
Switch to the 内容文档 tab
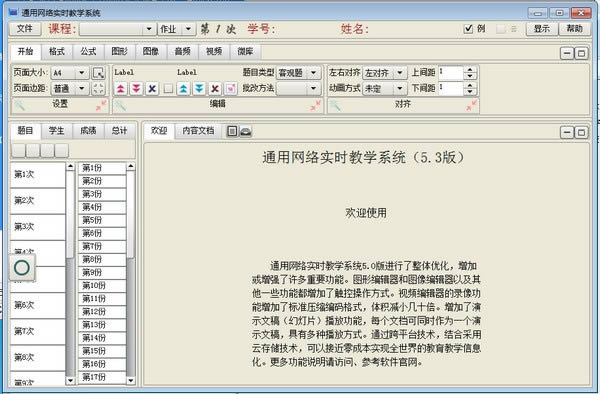pos(198,131)
